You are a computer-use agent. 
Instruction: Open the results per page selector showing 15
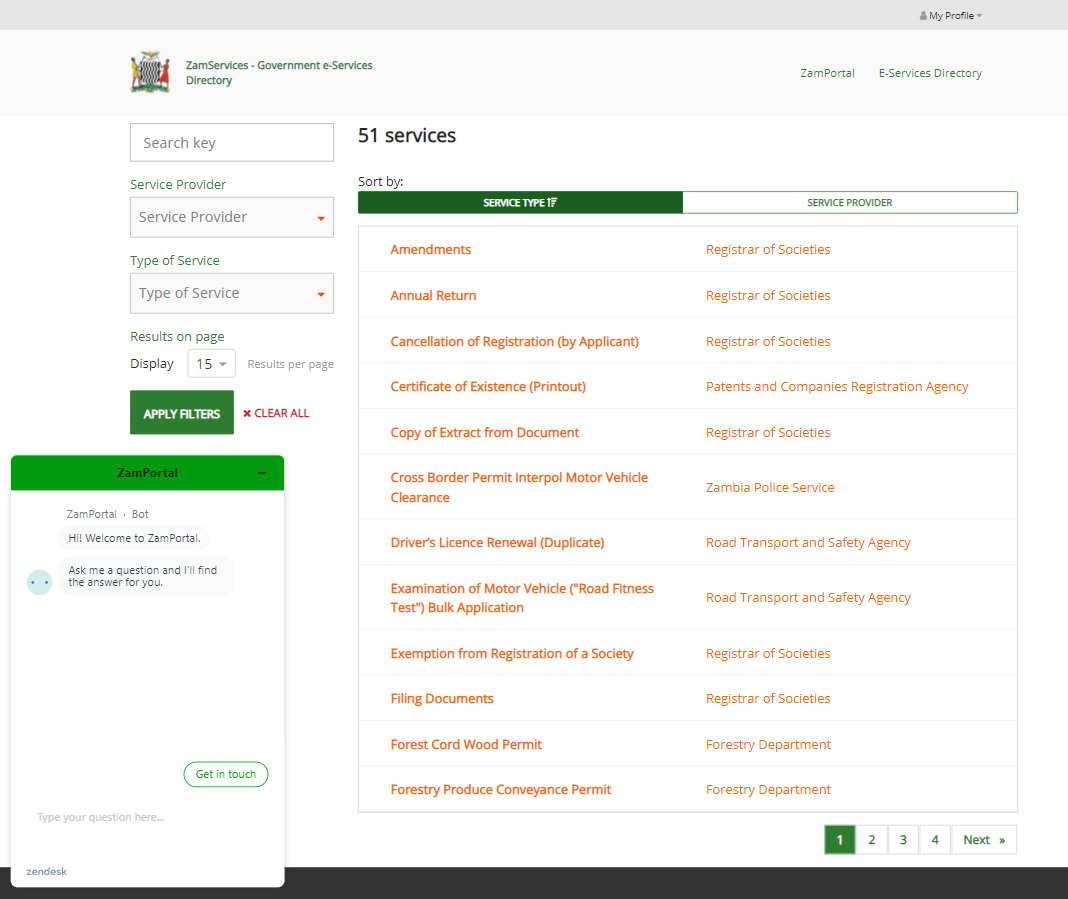(211, 364)
